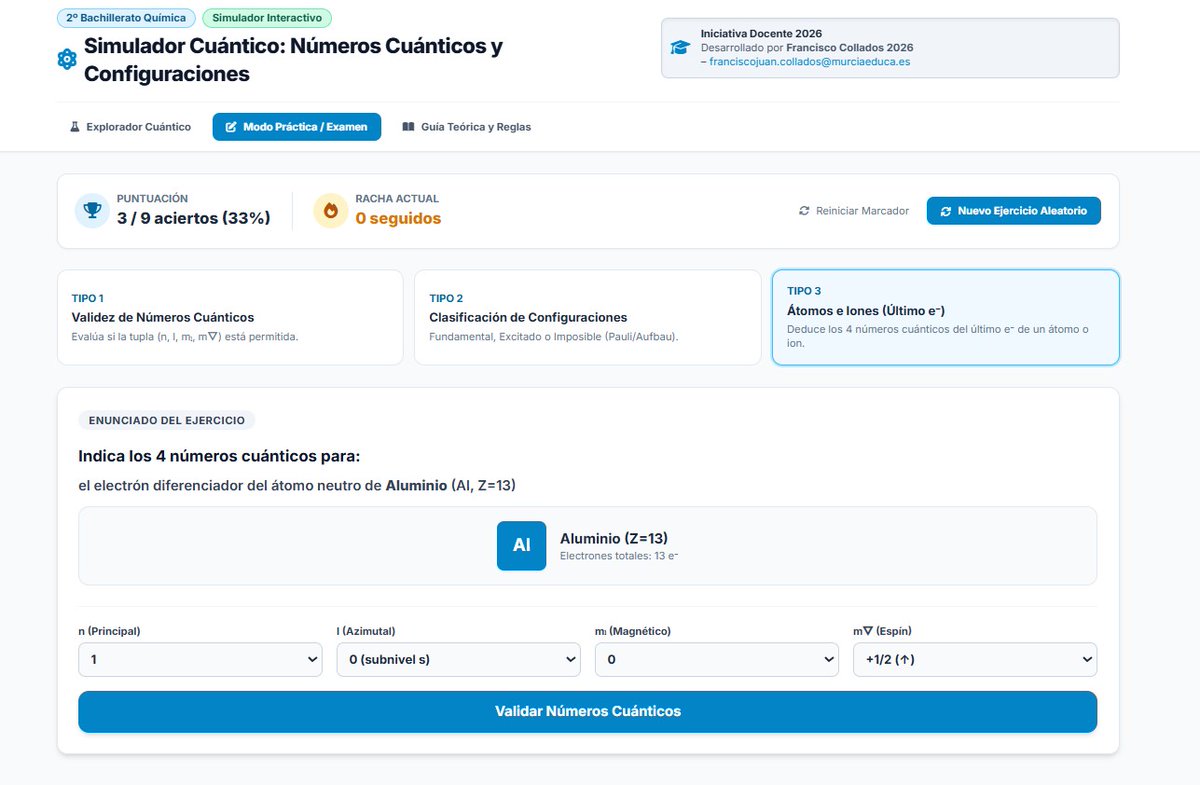1200x785 pixels.
Task: Click the heading Indica los 4 números cuánticos para:
Action: click(x=219, y=457)
